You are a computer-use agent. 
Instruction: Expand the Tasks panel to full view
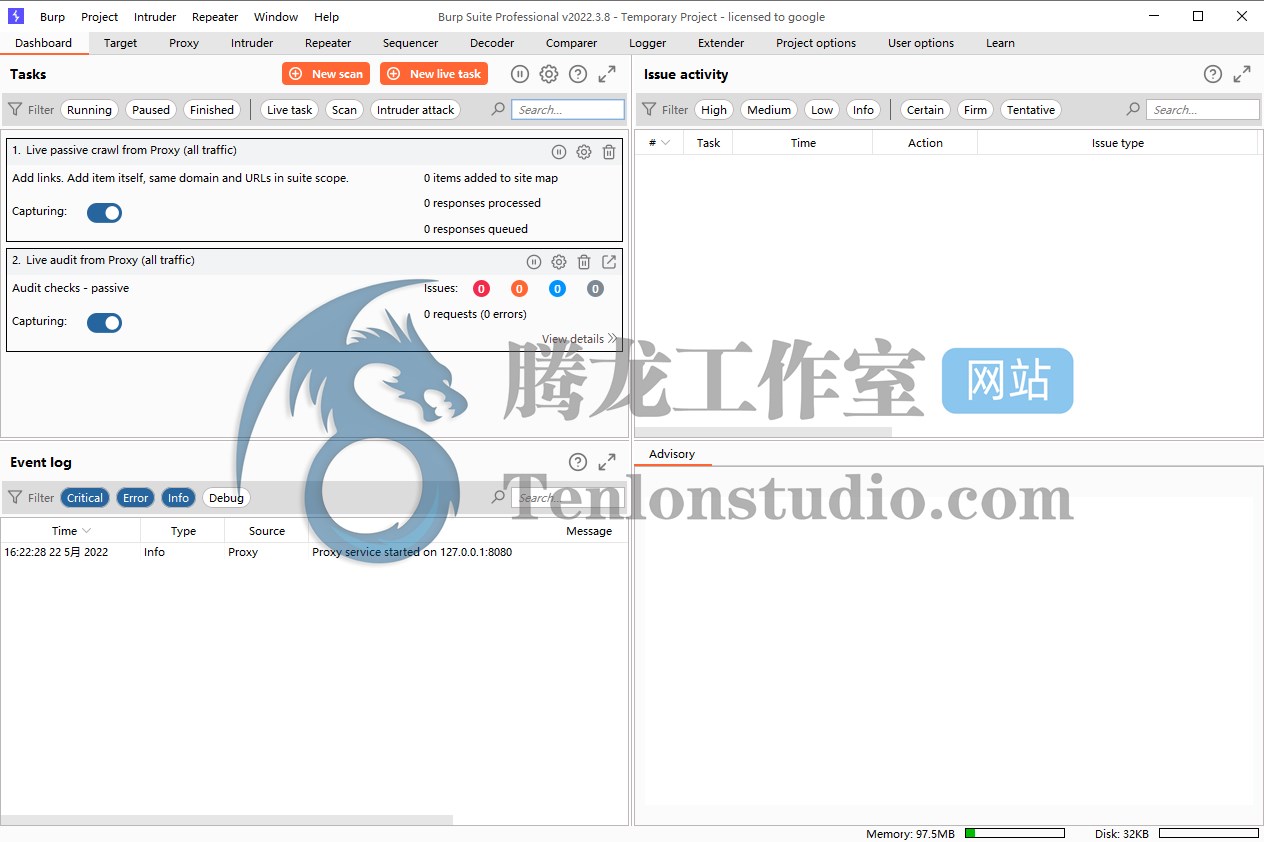[x=607, y=74]
